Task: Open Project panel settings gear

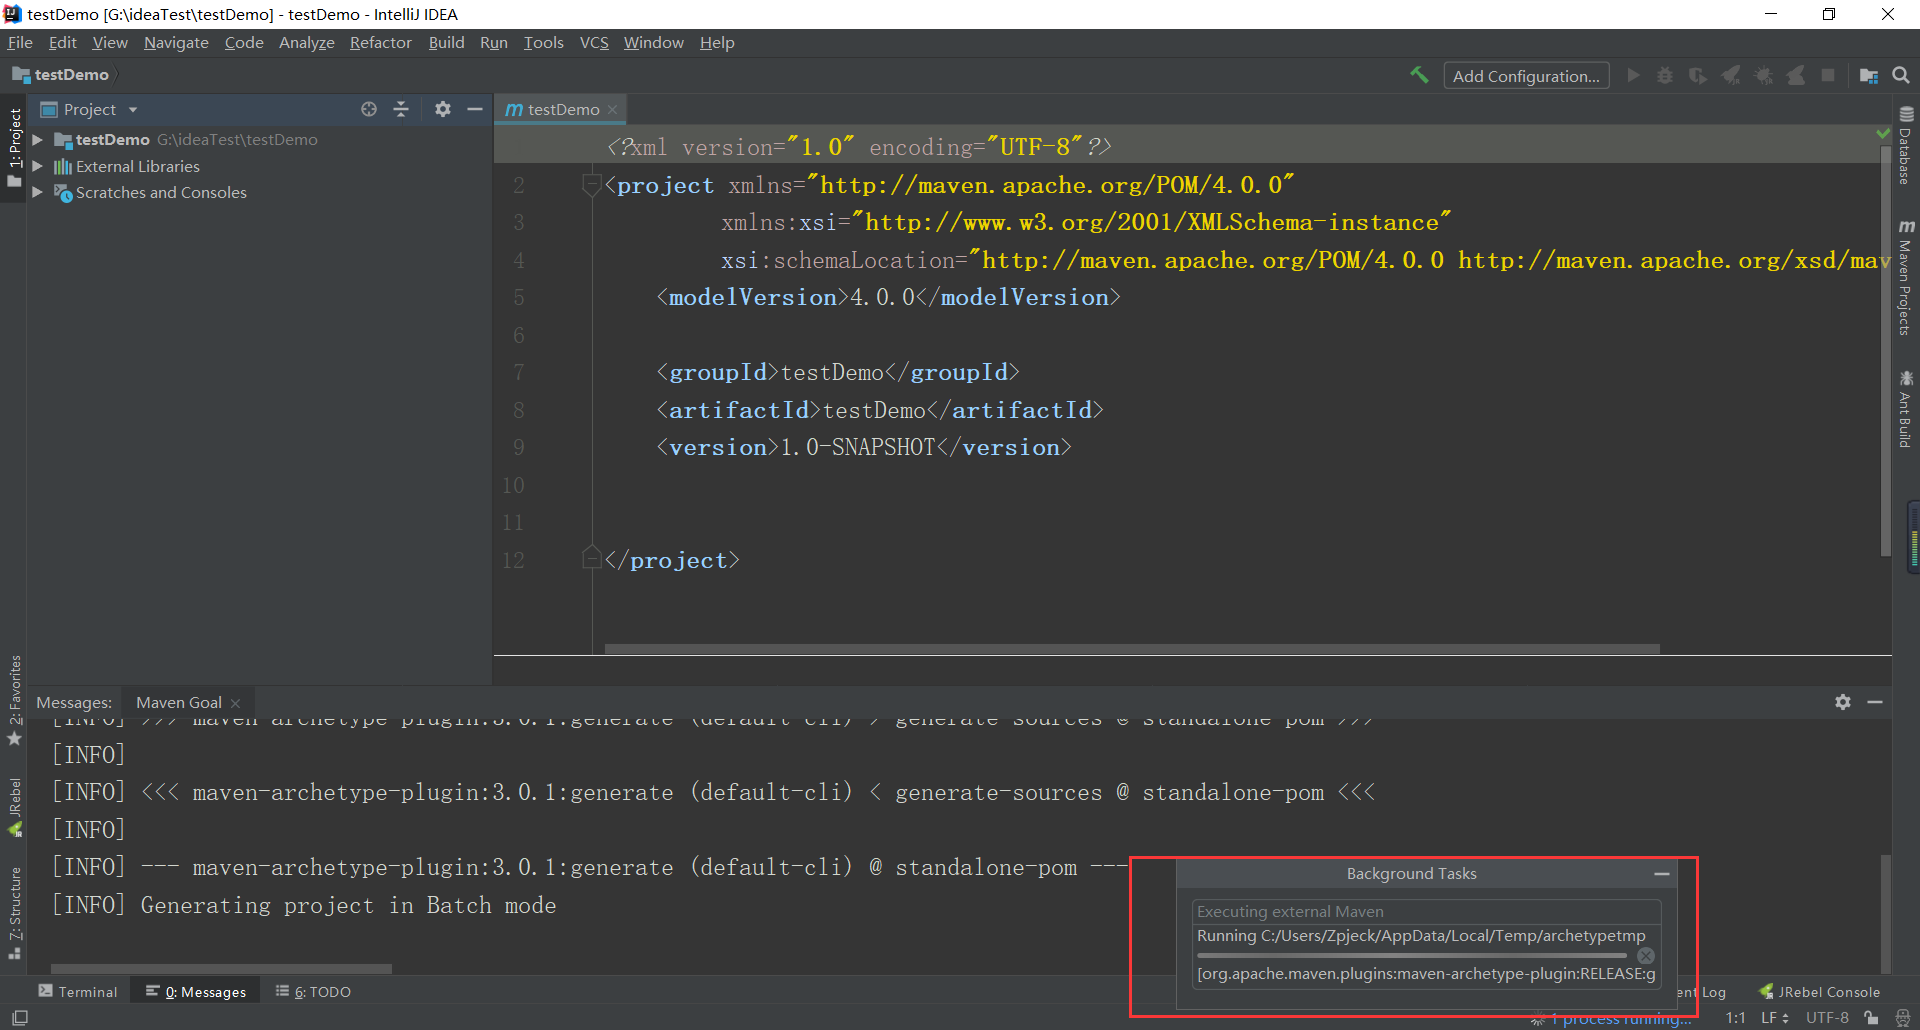Action: click(443, 109)
